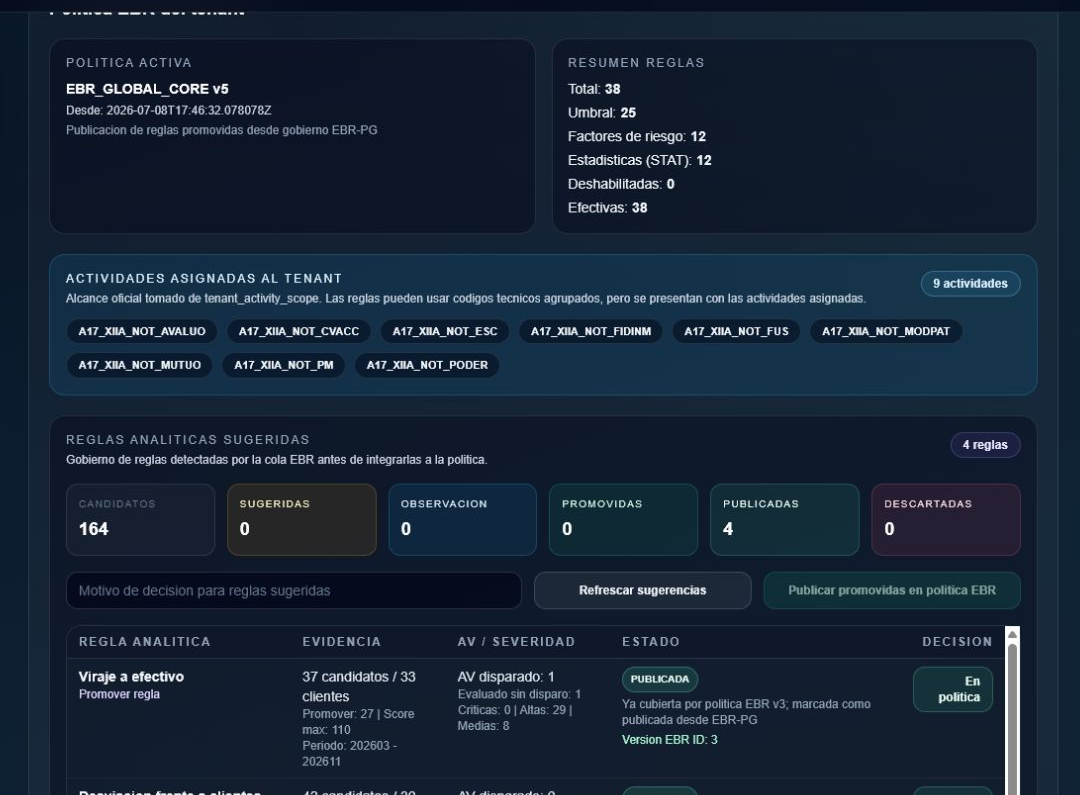Click the Periodo: 202603 - 202611 text
Image resolution: width=1080 pixels, height=795 pixels.
pyautogui.click(x=349, y=754)
